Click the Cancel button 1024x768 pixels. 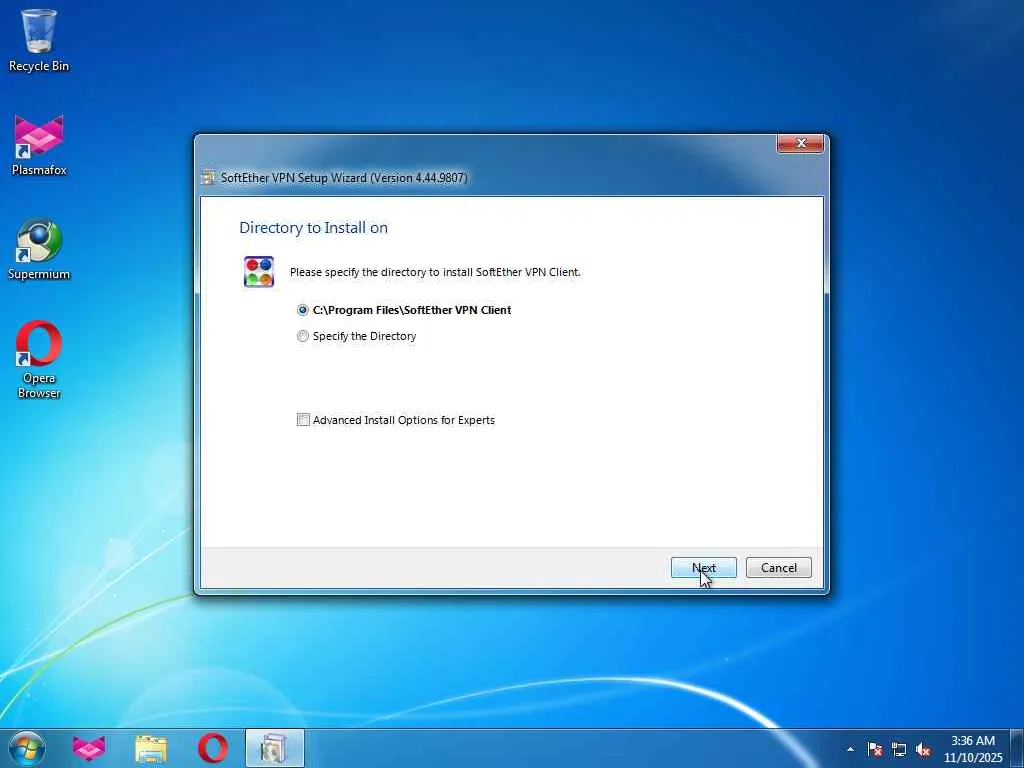(778, 568)
